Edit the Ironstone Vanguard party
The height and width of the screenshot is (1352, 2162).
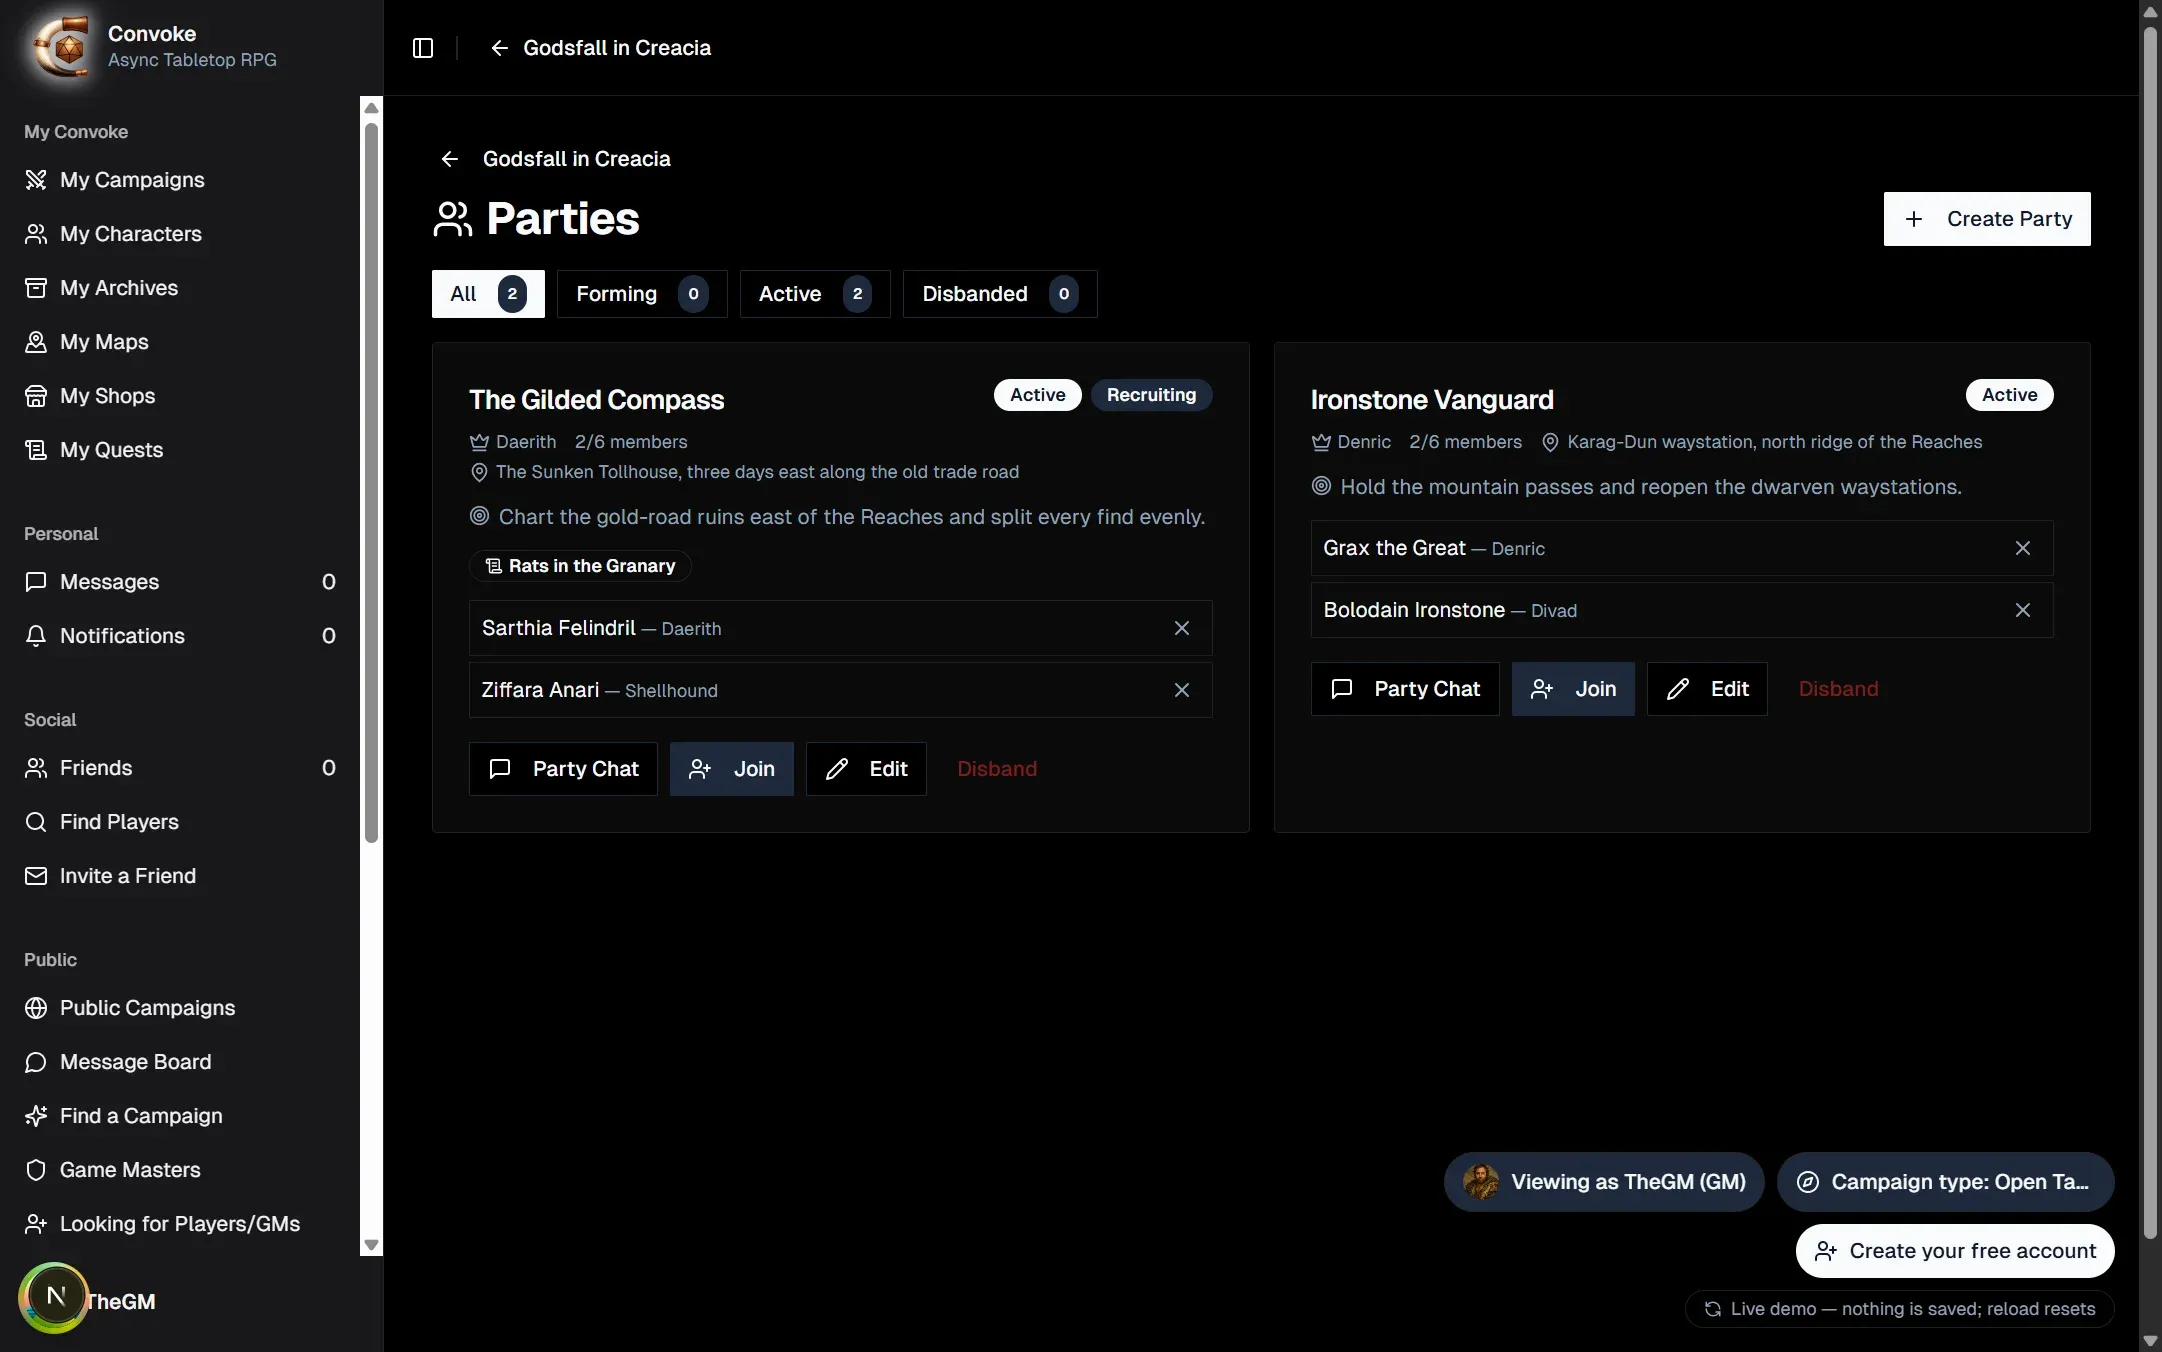[x=1707, y=689]
